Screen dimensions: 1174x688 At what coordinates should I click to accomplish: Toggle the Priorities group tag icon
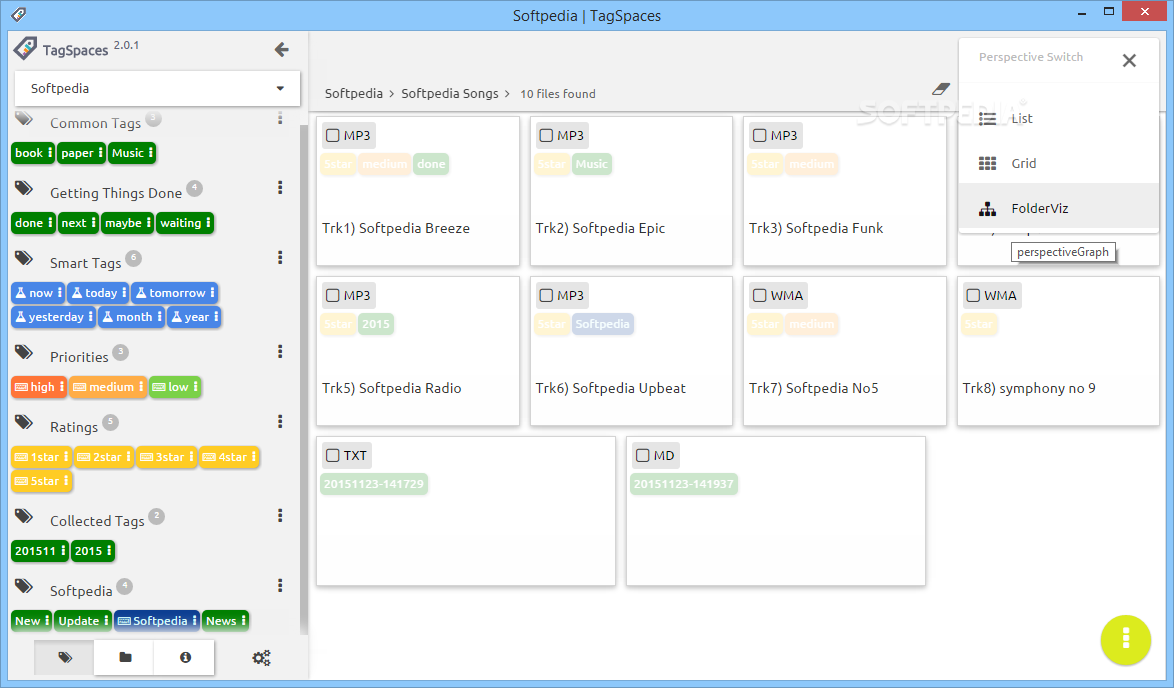(24, 352)
